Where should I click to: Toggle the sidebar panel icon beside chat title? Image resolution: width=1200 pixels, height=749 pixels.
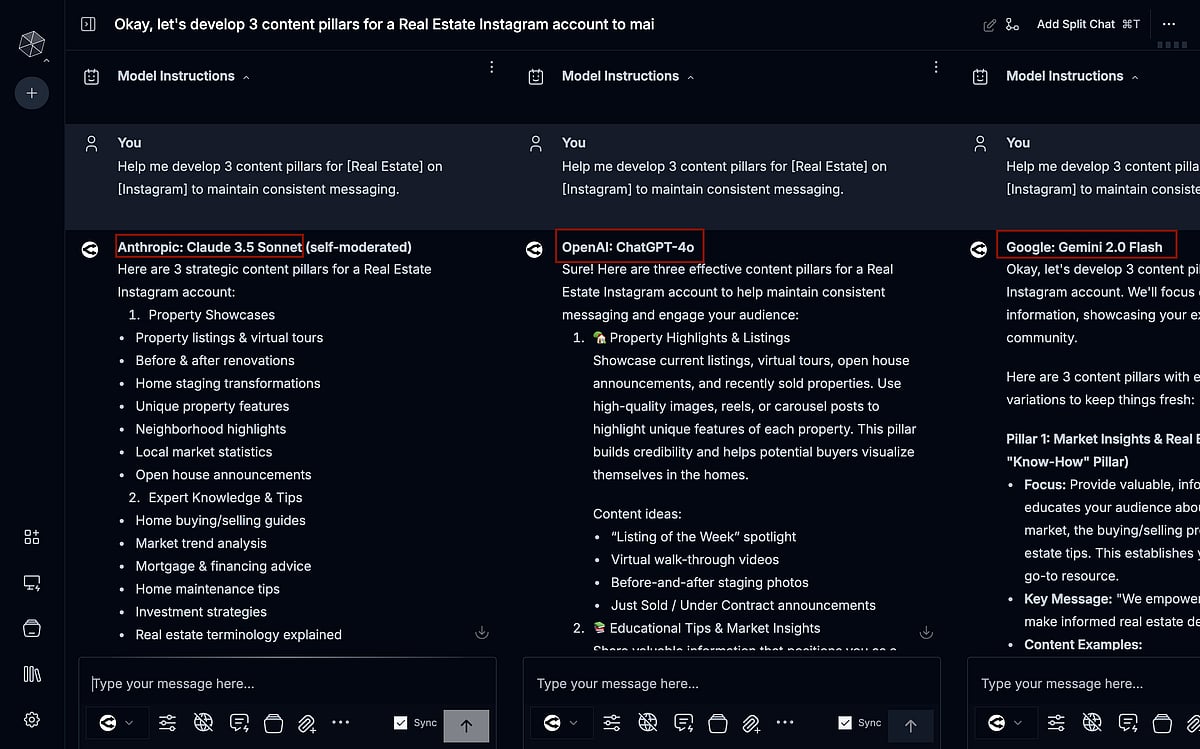[x=88, y=24]
